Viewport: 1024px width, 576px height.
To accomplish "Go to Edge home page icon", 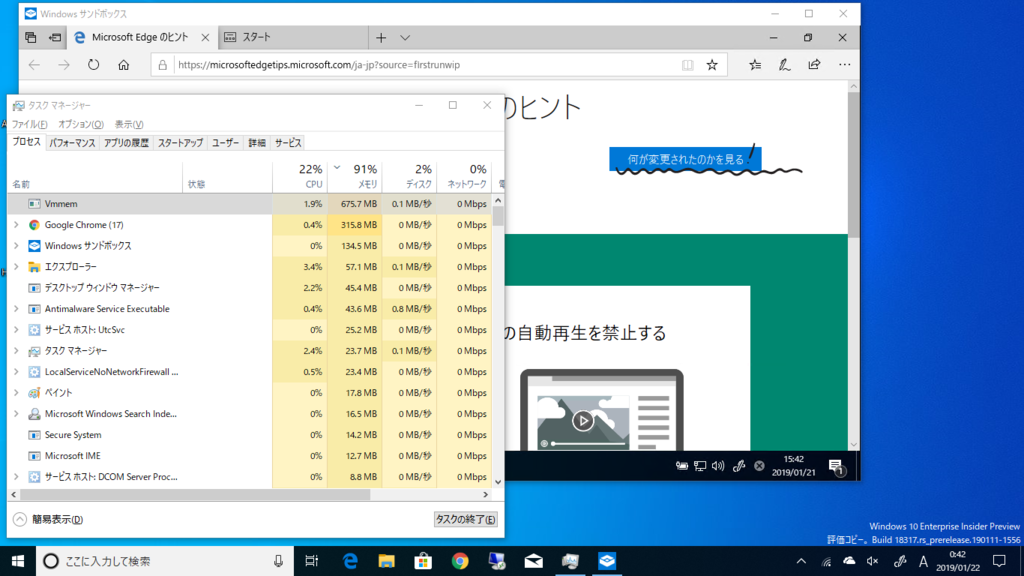I will [x=123, y=65].
